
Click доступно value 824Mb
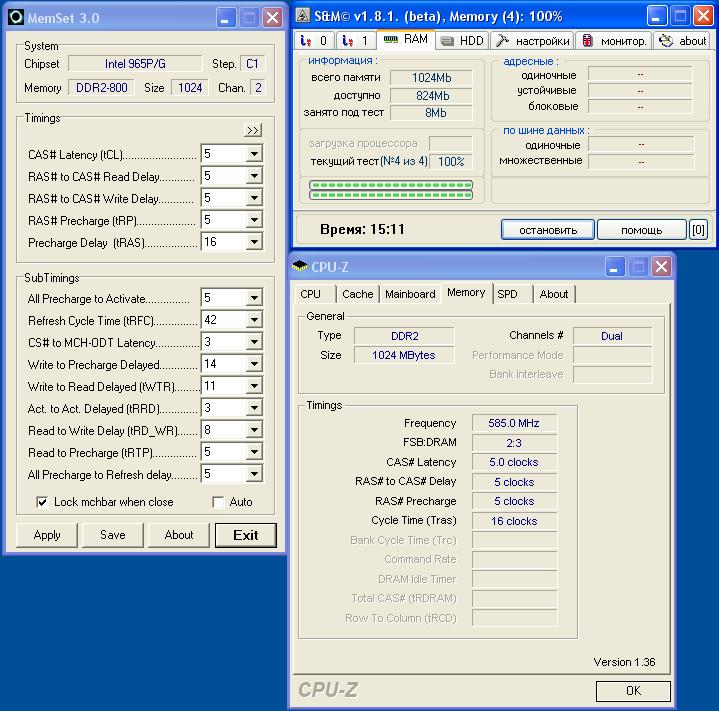431,95
